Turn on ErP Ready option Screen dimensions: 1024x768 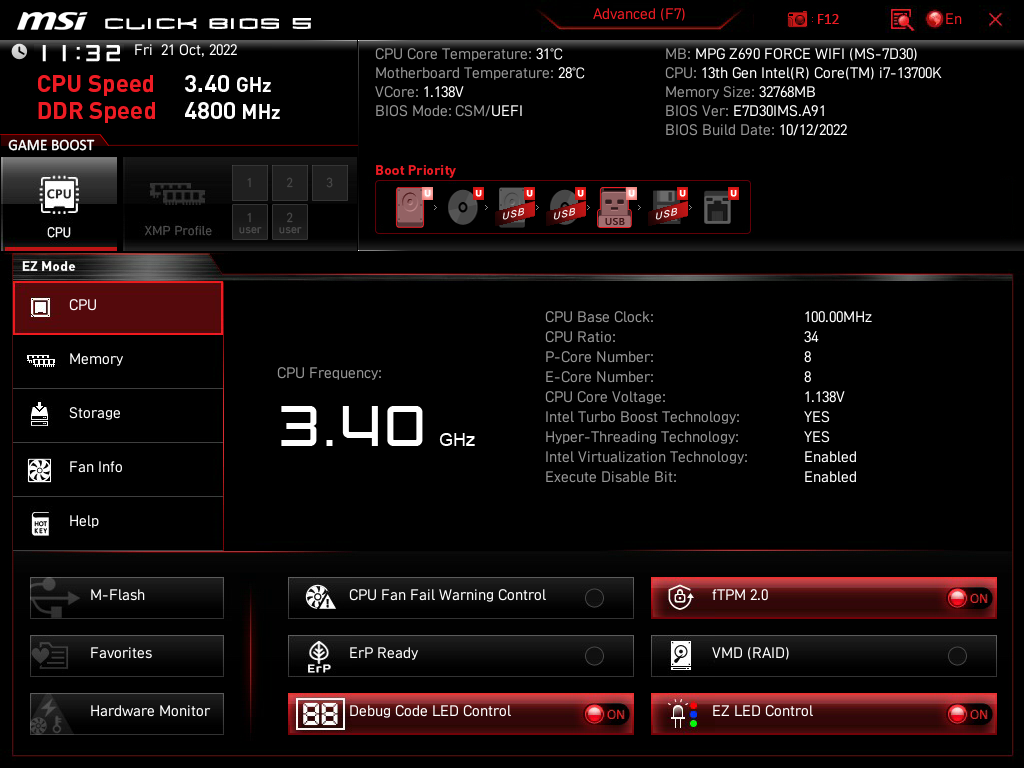[x=594, y=656]
